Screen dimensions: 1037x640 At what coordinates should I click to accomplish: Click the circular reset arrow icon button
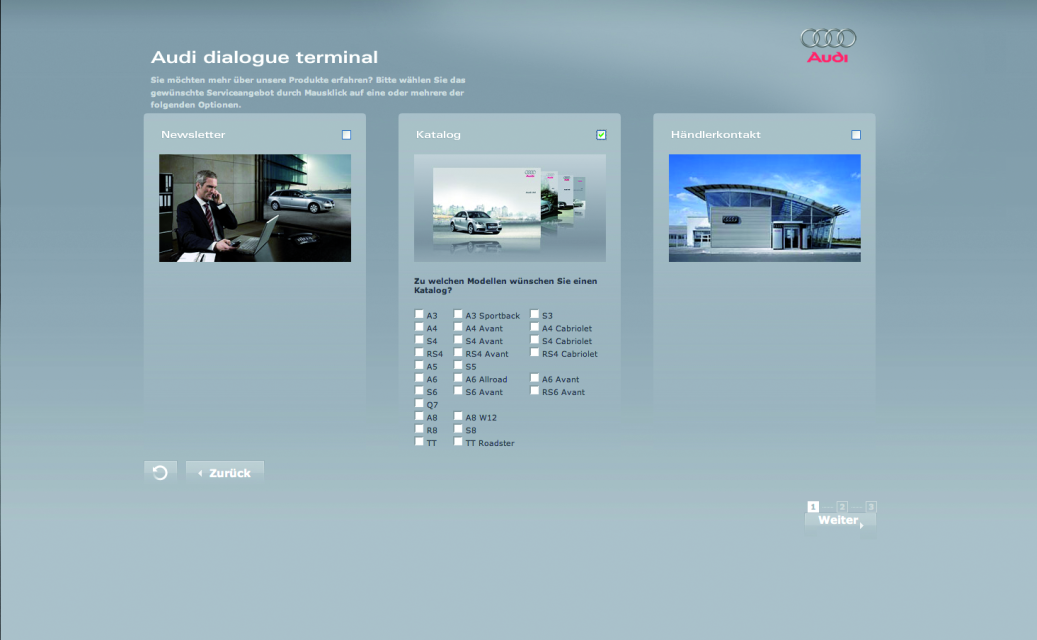pos(160,473)
